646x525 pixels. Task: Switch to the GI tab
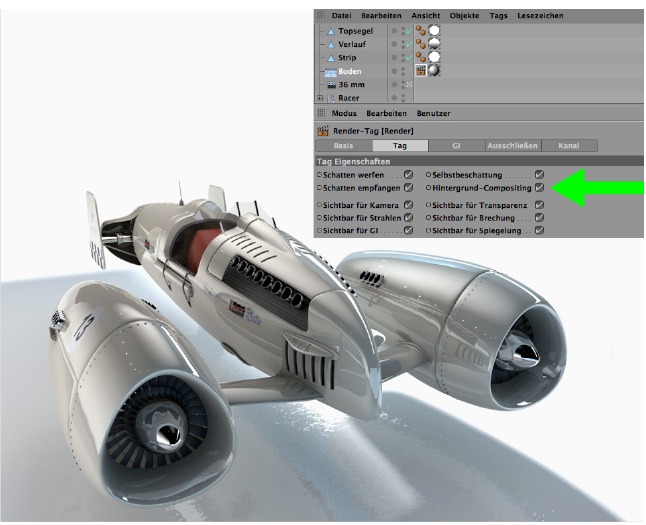tap(456, 145)
